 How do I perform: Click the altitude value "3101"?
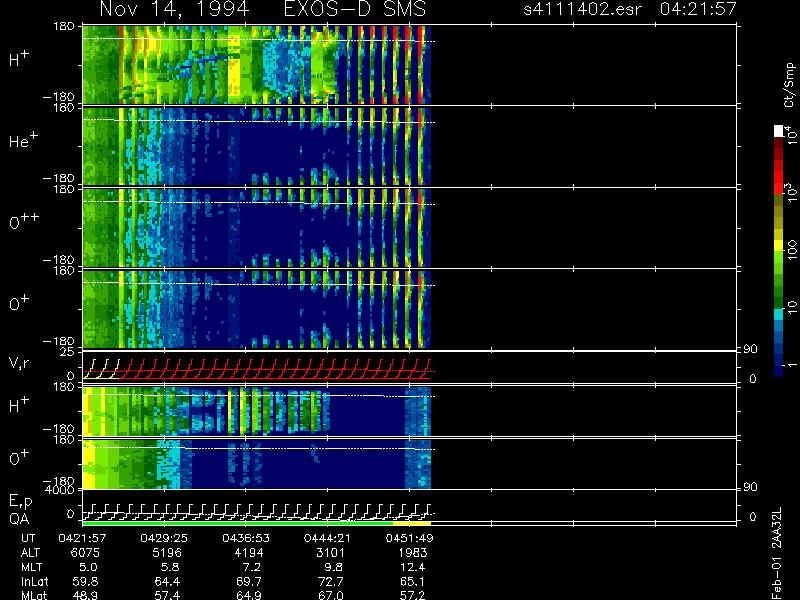[331, 553]
